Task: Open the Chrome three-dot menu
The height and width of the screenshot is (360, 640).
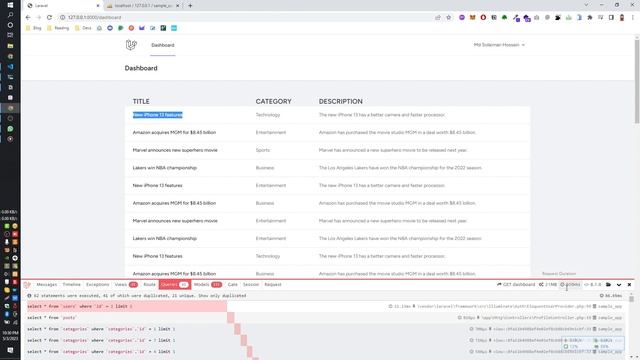Action: 633,18
